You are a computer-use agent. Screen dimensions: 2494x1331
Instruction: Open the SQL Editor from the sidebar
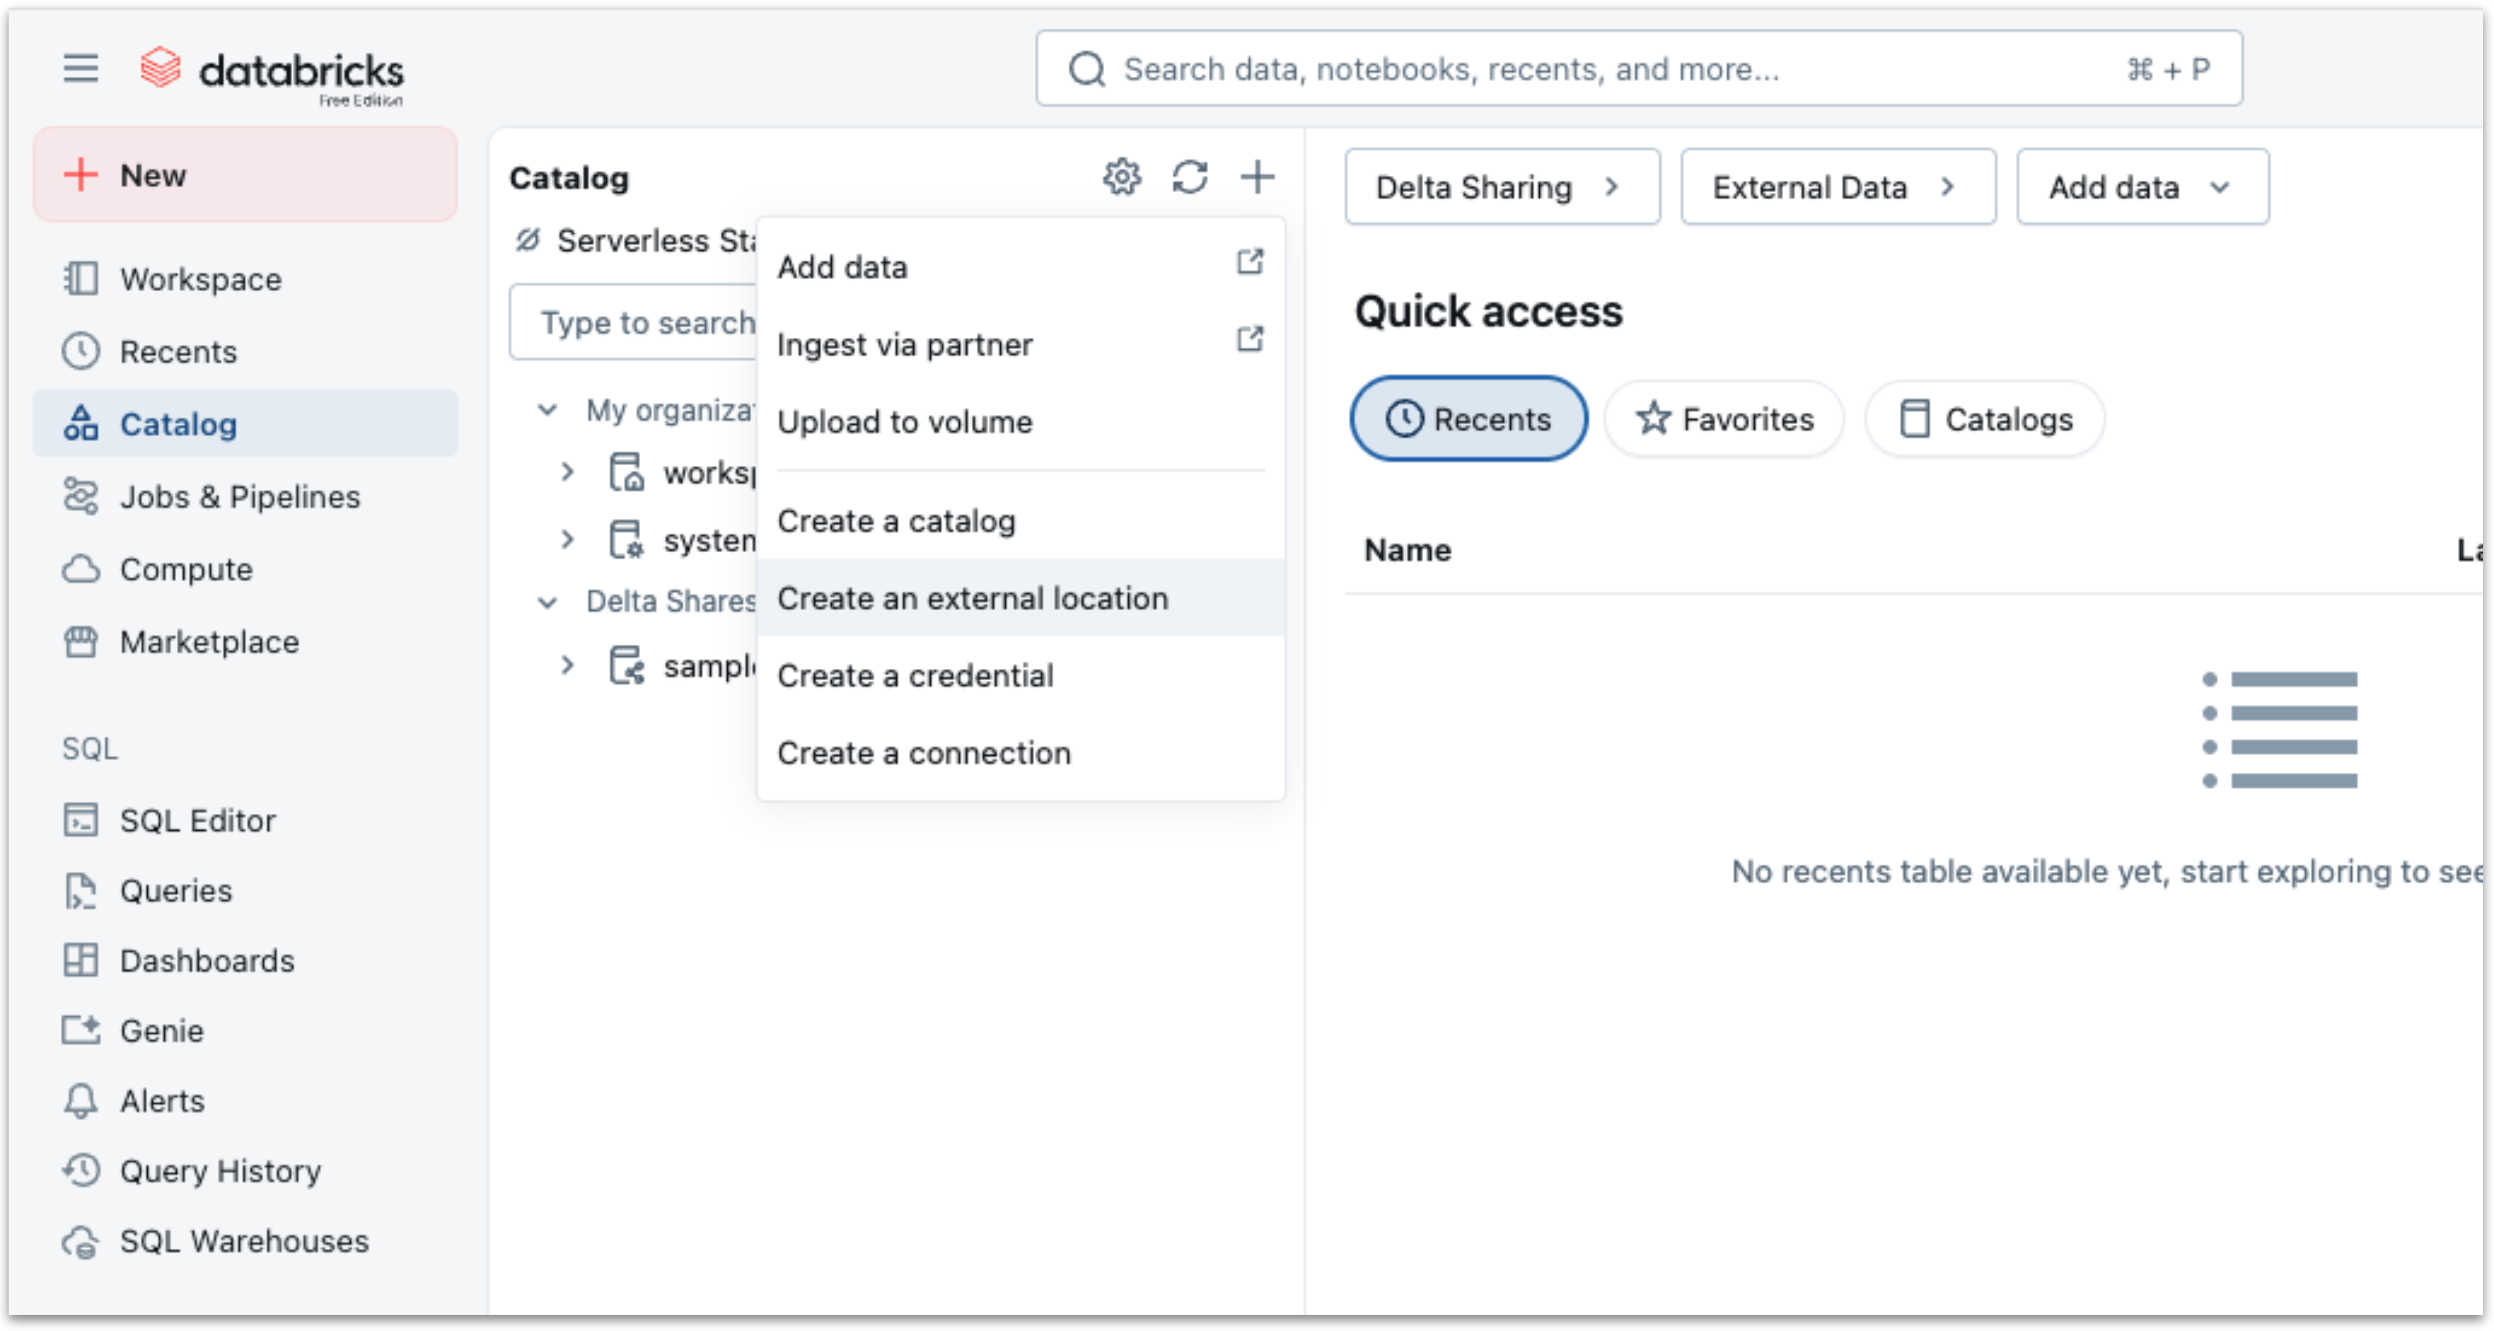pos(197,820)
